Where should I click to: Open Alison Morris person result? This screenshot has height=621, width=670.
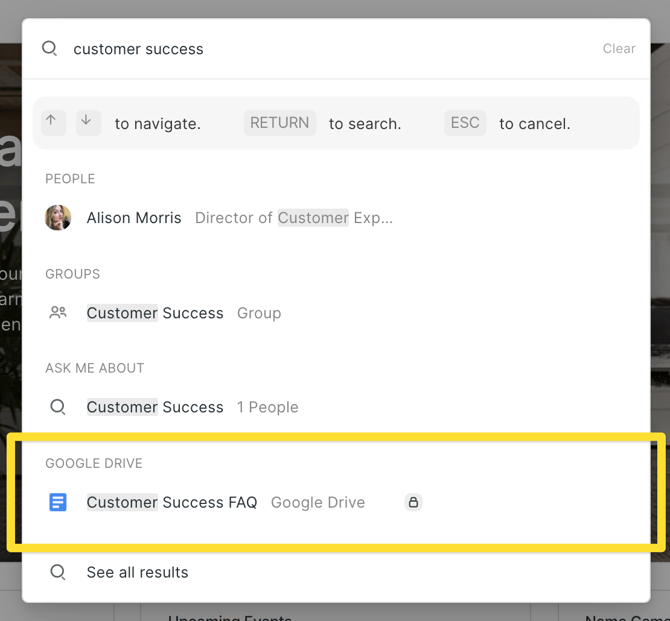(x=134, y=218)
